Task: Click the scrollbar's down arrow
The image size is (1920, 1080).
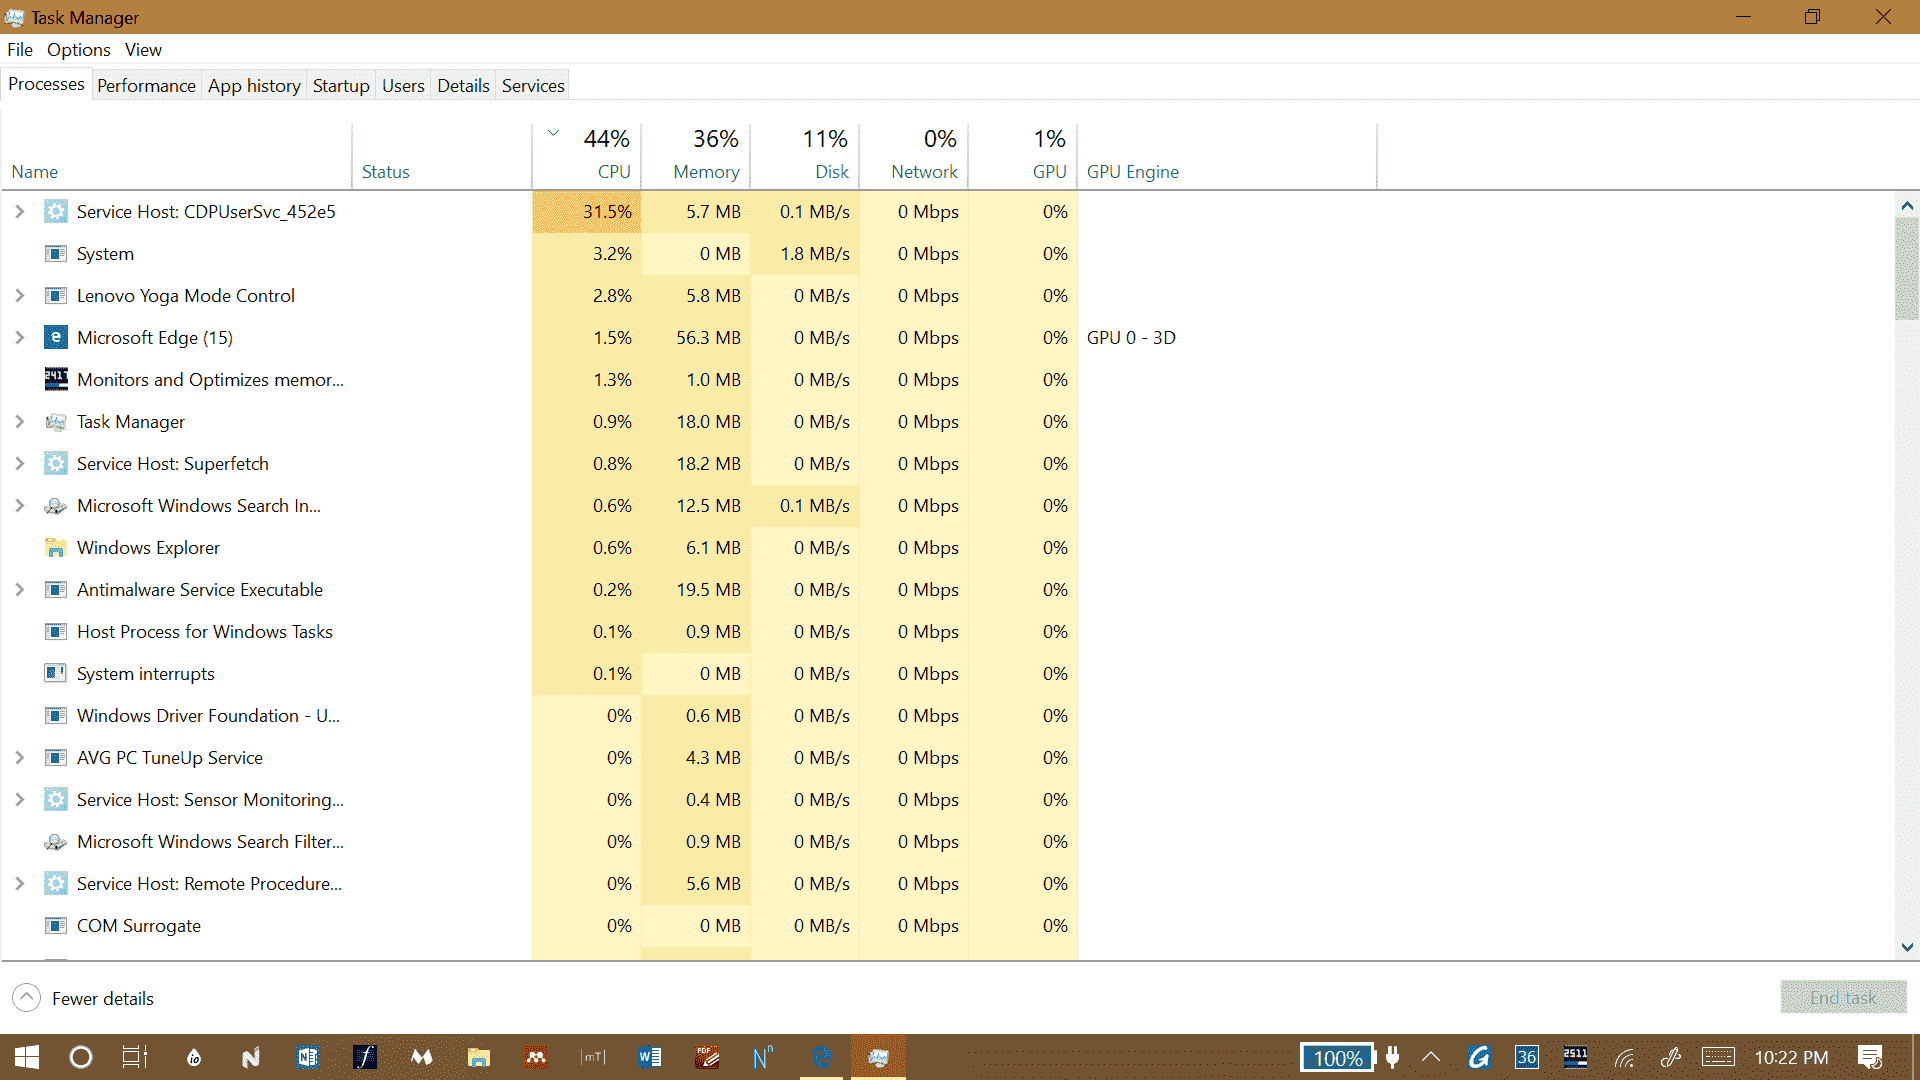Action: coord(1908,947)
